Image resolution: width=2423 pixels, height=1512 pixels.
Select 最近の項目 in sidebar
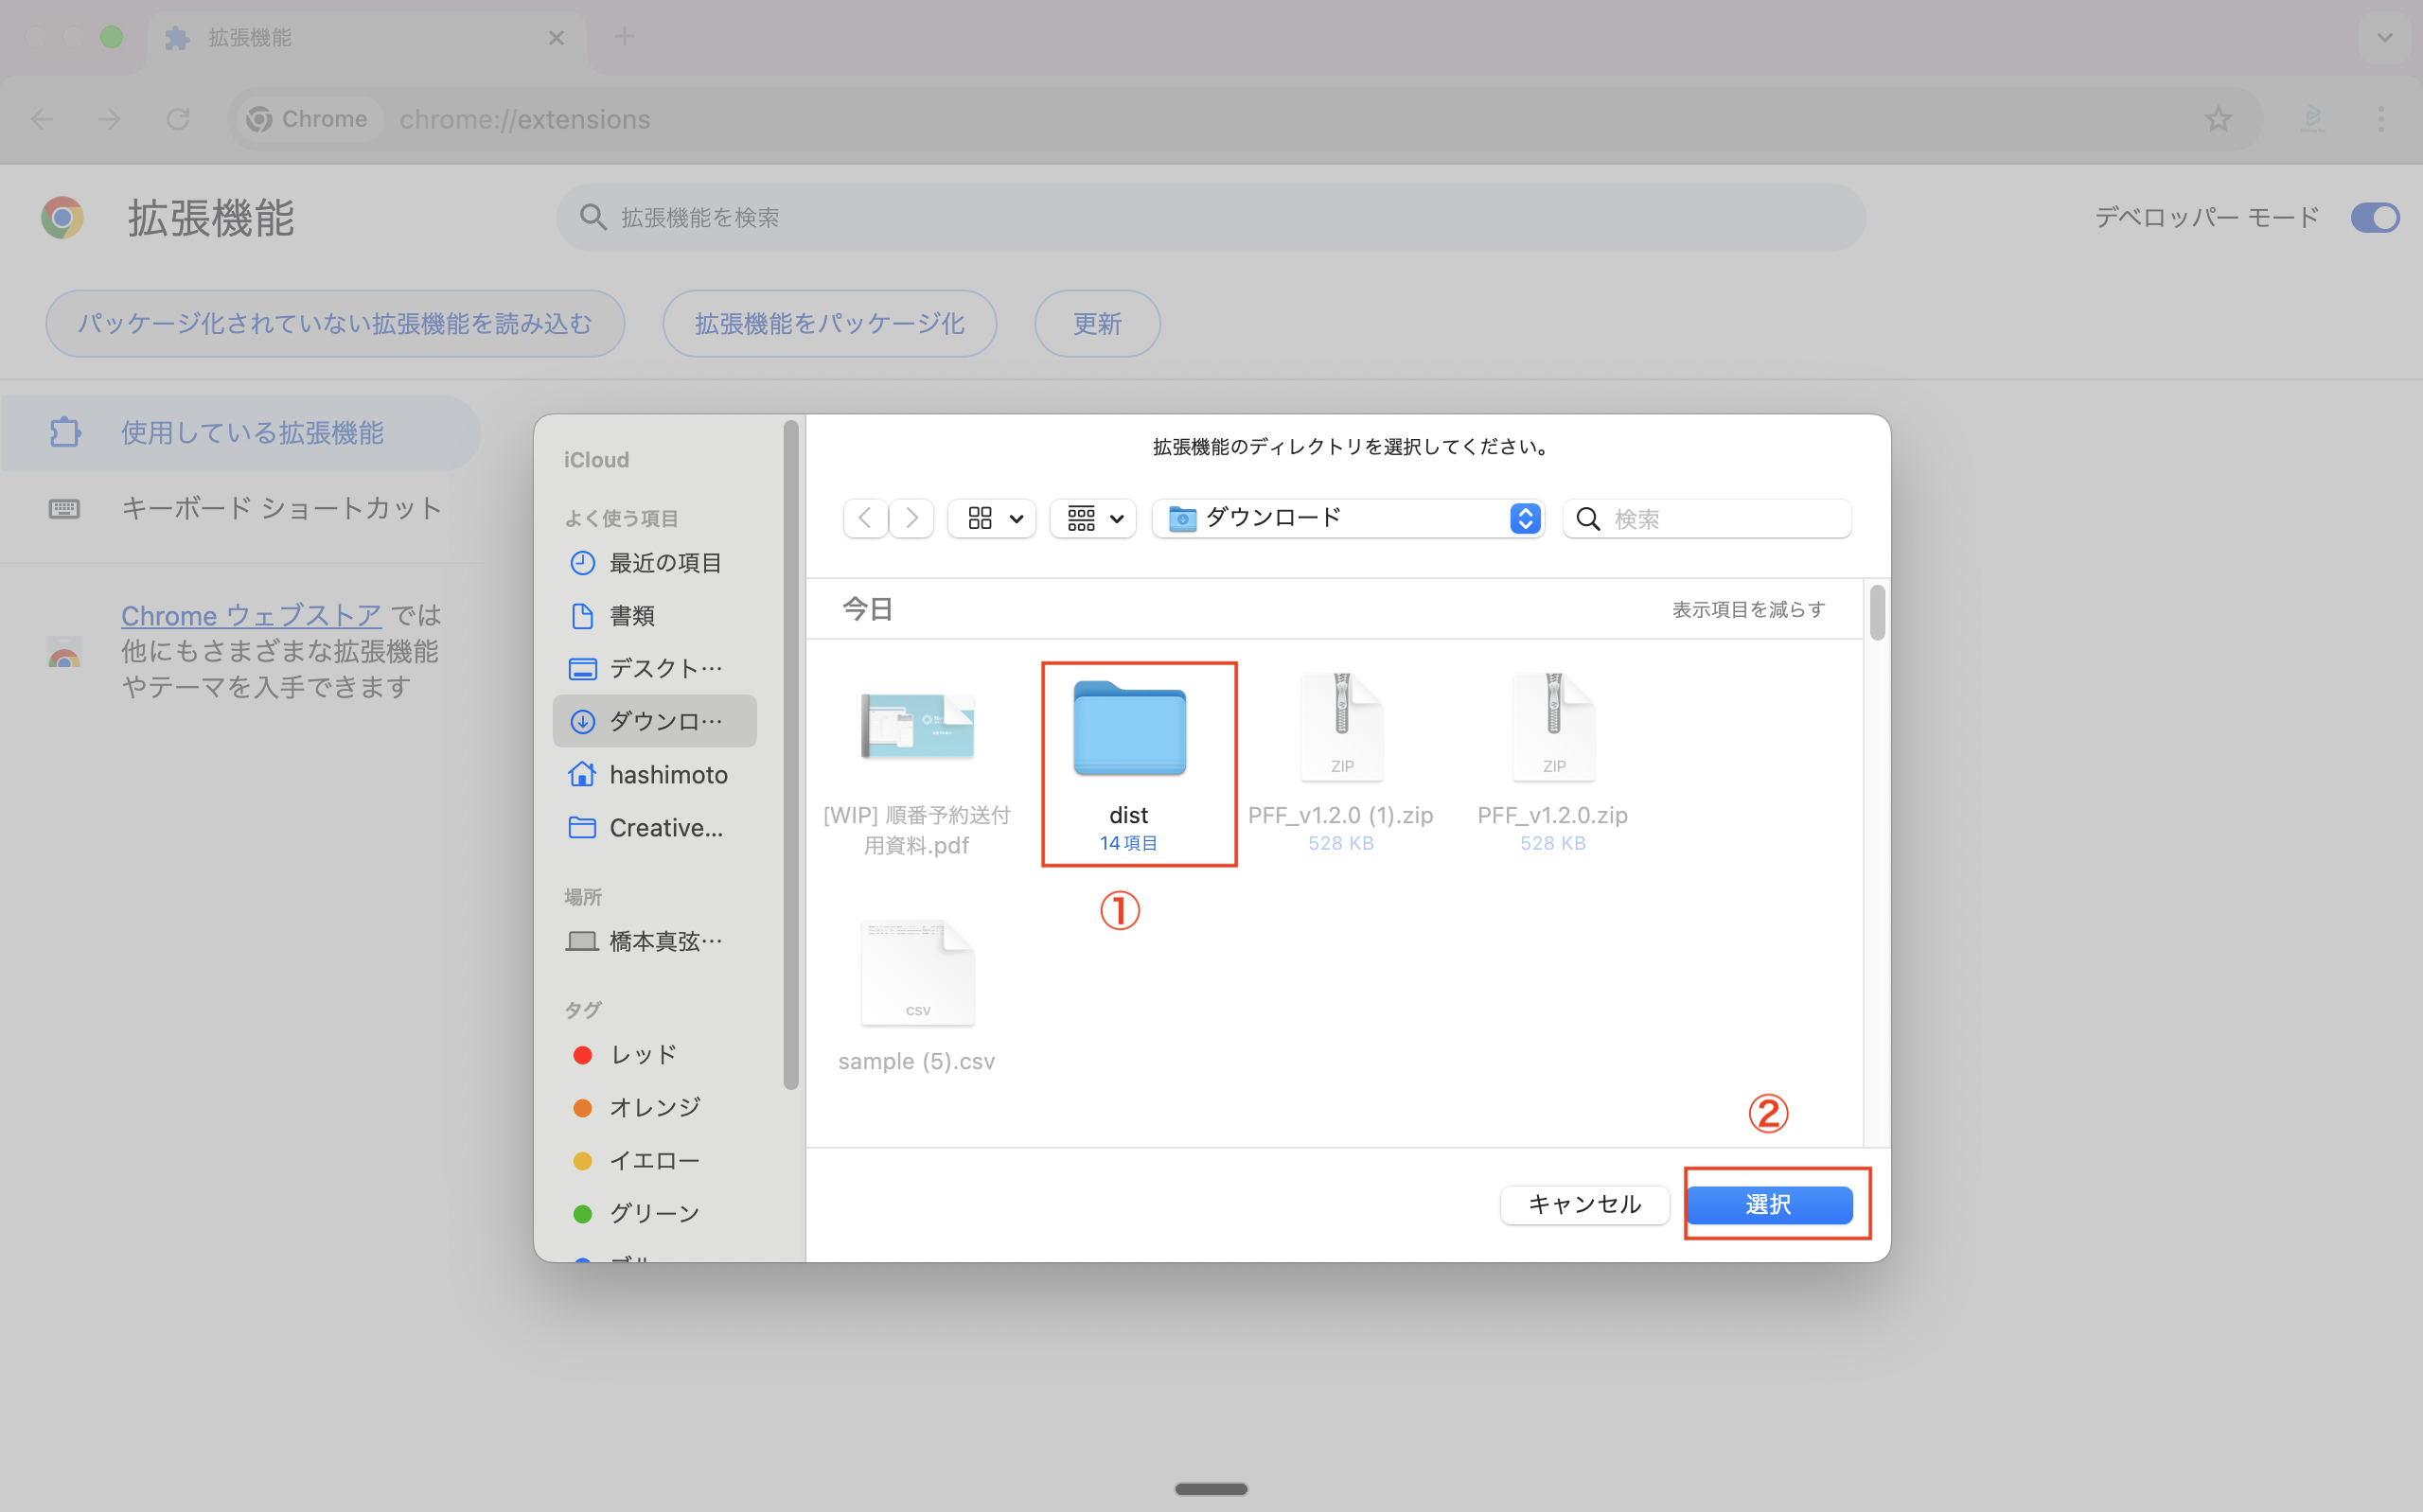tap(664, 563)
